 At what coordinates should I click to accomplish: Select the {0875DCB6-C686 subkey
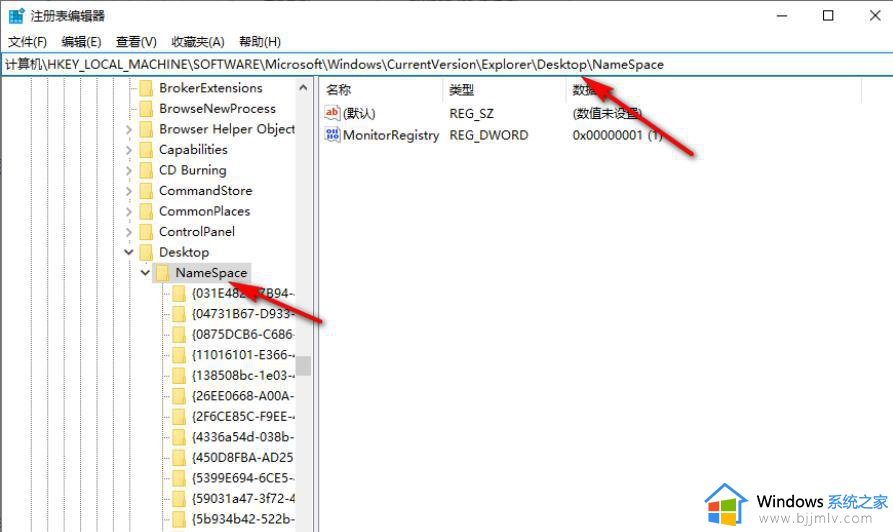(x=243, y=334)
